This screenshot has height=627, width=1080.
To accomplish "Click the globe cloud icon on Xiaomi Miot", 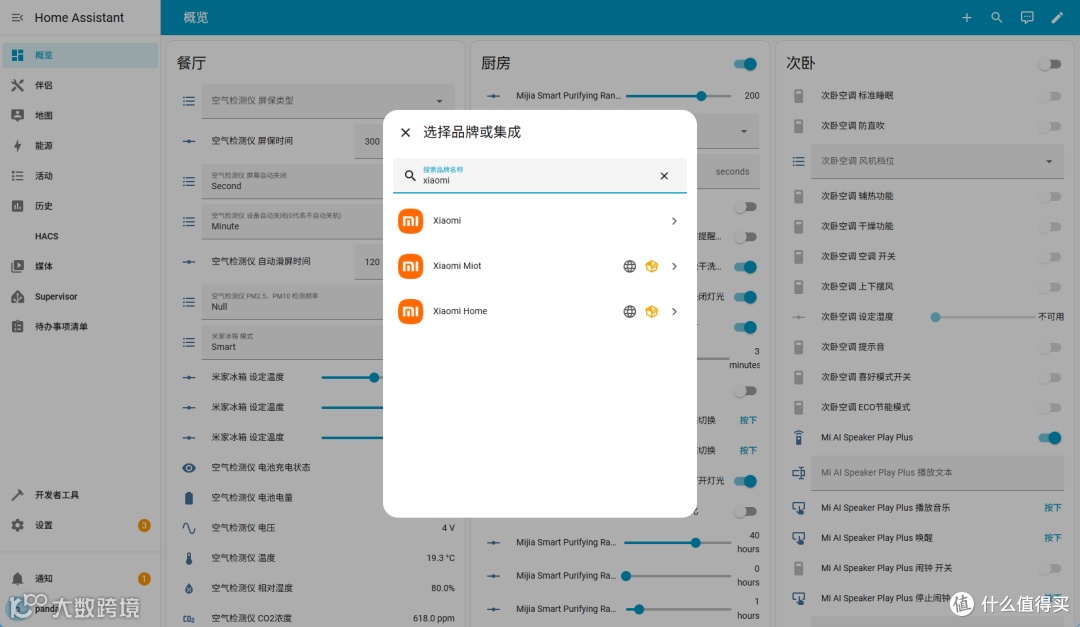I will point(630,266).
